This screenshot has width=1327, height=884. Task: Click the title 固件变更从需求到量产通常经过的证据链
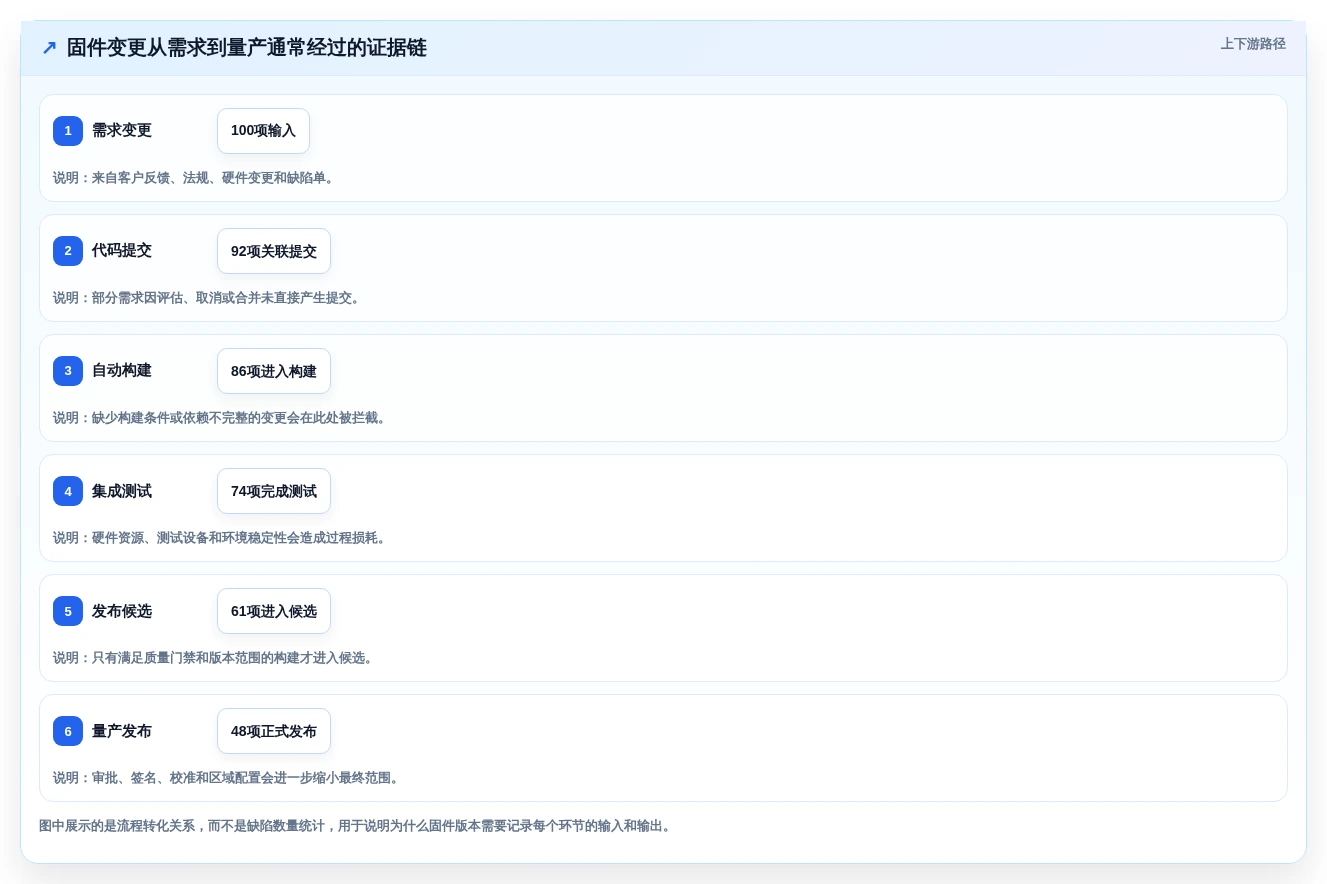click(247, 48)
